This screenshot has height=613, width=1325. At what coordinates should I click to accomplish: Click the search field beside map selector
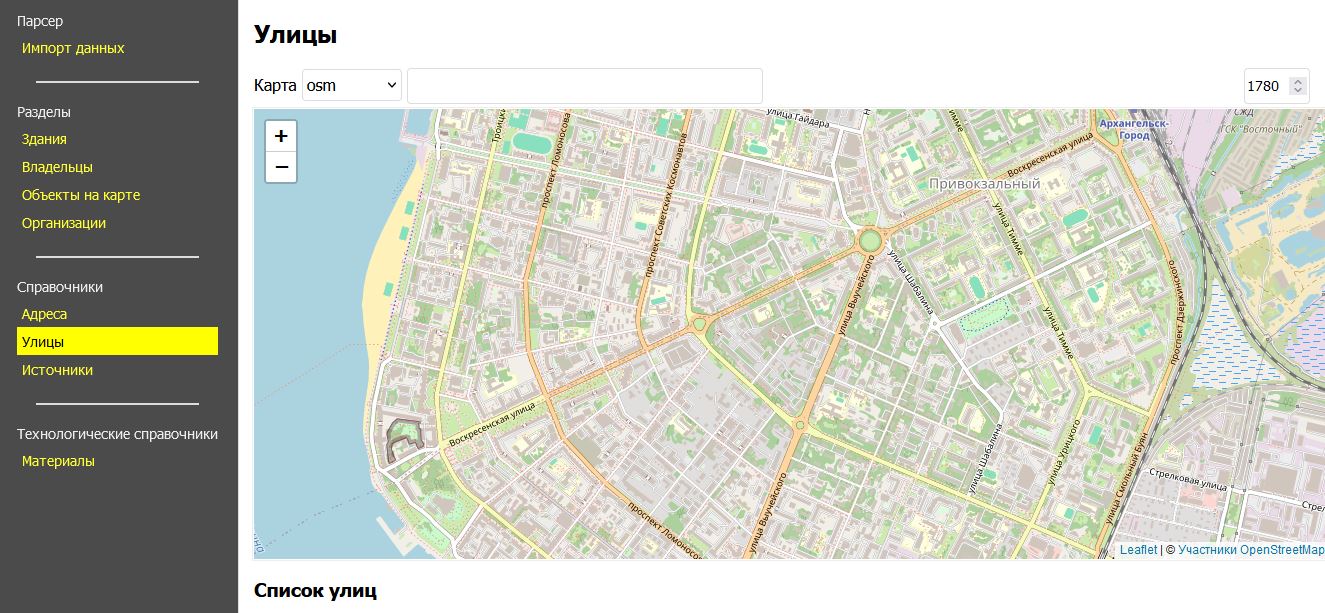pos(584,86)
